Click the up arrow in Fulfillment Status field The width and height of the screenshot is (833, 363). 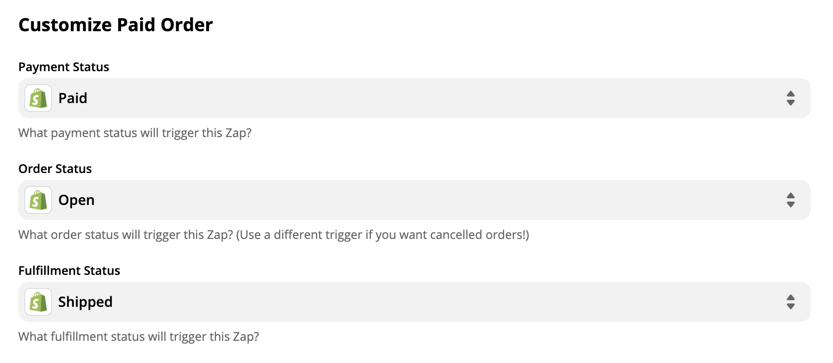pos(790,298)
